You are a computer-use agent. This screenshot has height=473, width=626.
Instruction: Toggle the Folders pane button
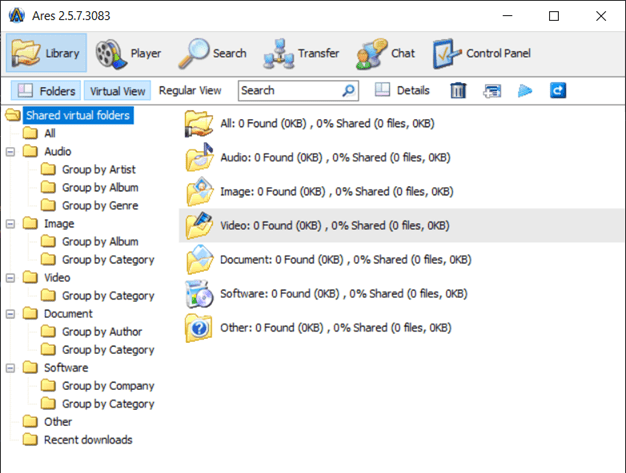point(46,91)
